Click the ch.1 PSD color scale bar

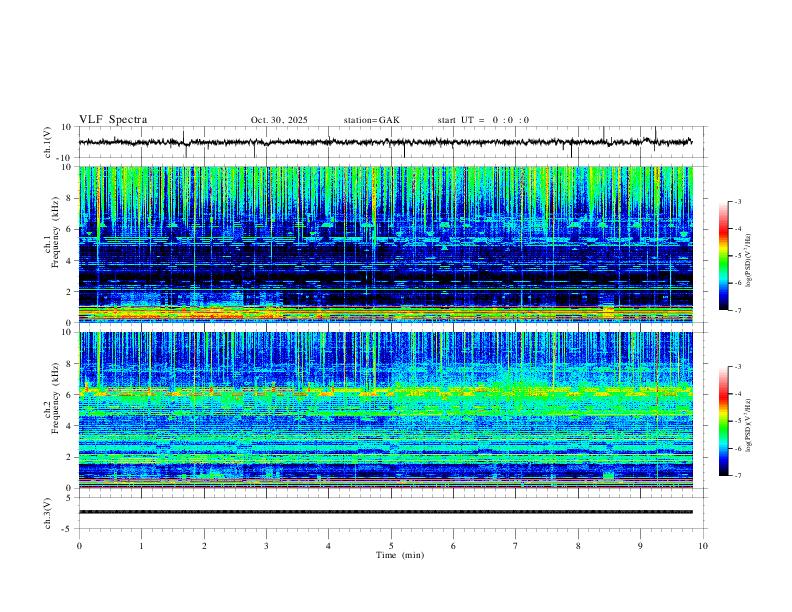pyautogui.click(x=724, y=256)
